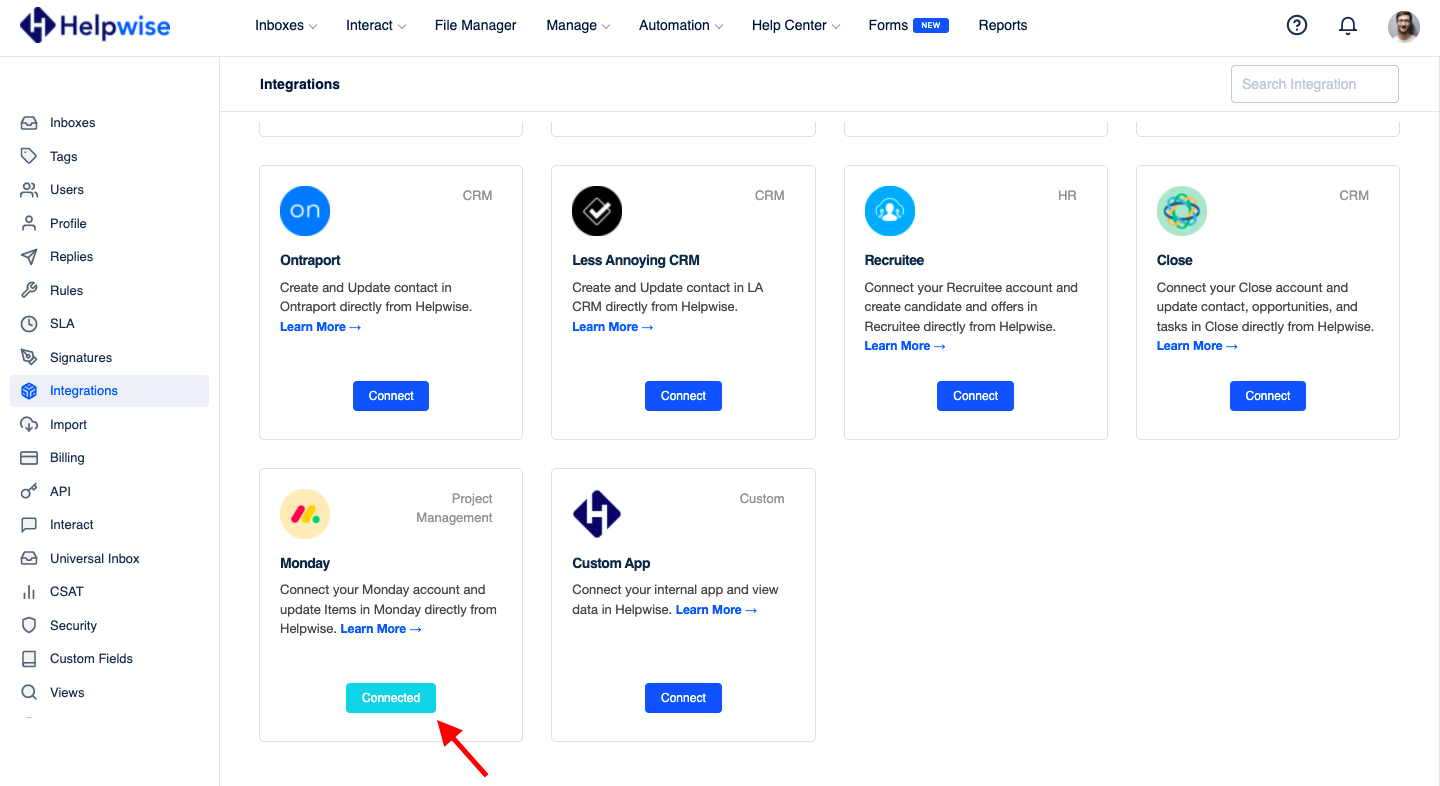Switch to the Reports section
This screenshot has height=786, width=1440.
pos(1002,25)
